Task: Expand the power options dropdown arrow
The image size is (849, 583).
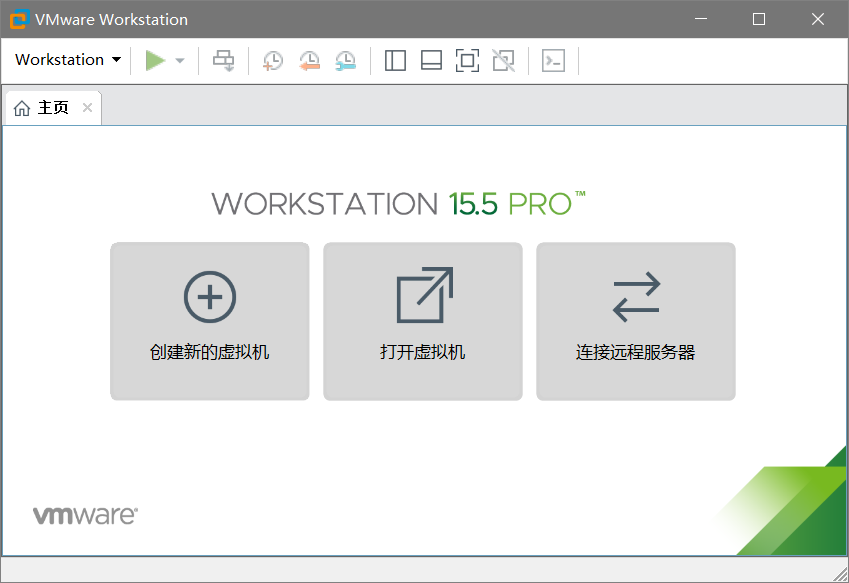Action: coord(180,61)
